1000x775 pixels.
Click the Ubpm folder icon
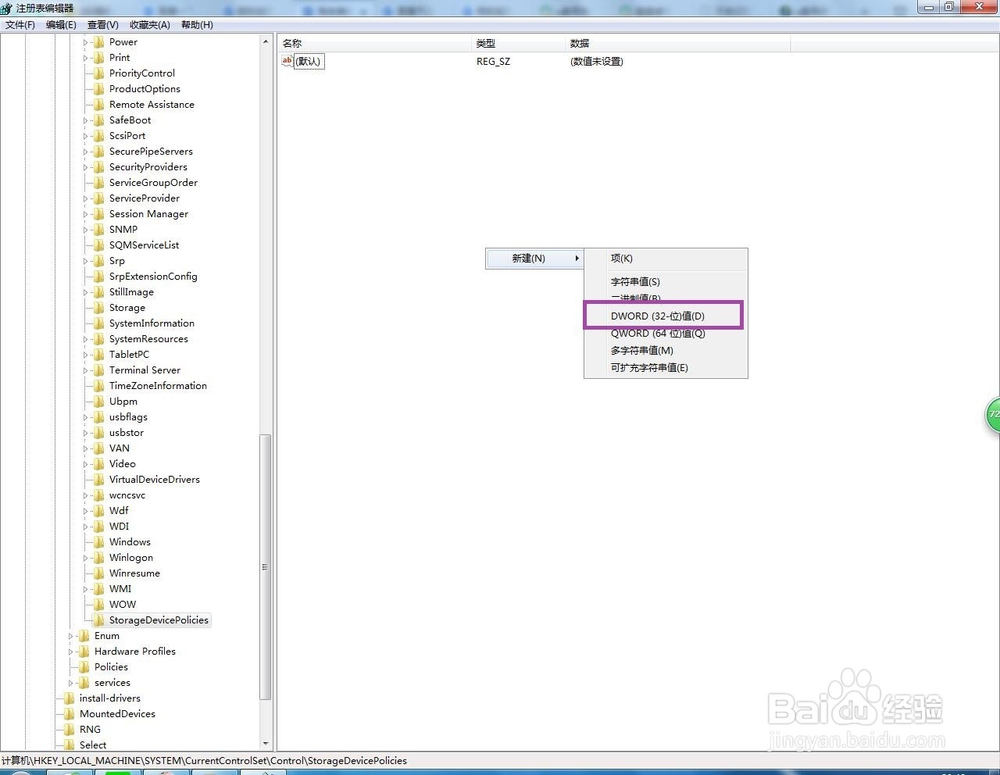click(x=98, y=401)
